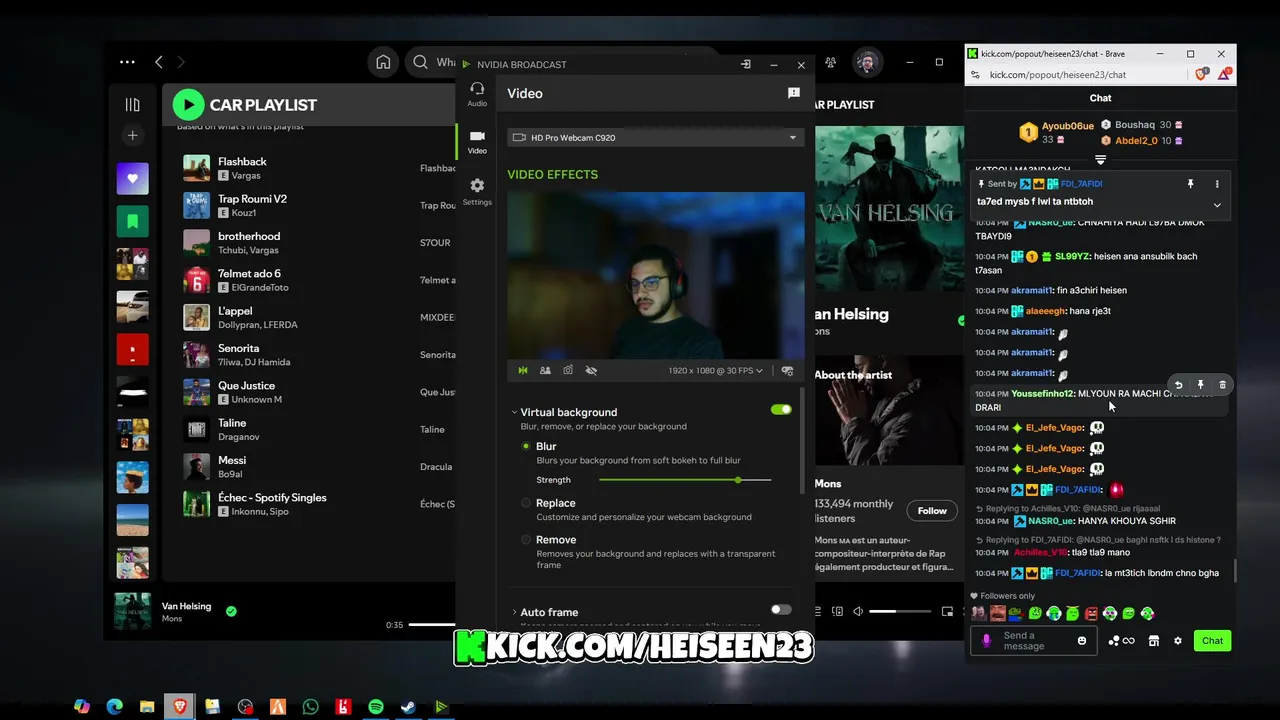1280x720 pixels.
Task: Pin Youssefinho12's message
Action: [x=1200, y=385]
